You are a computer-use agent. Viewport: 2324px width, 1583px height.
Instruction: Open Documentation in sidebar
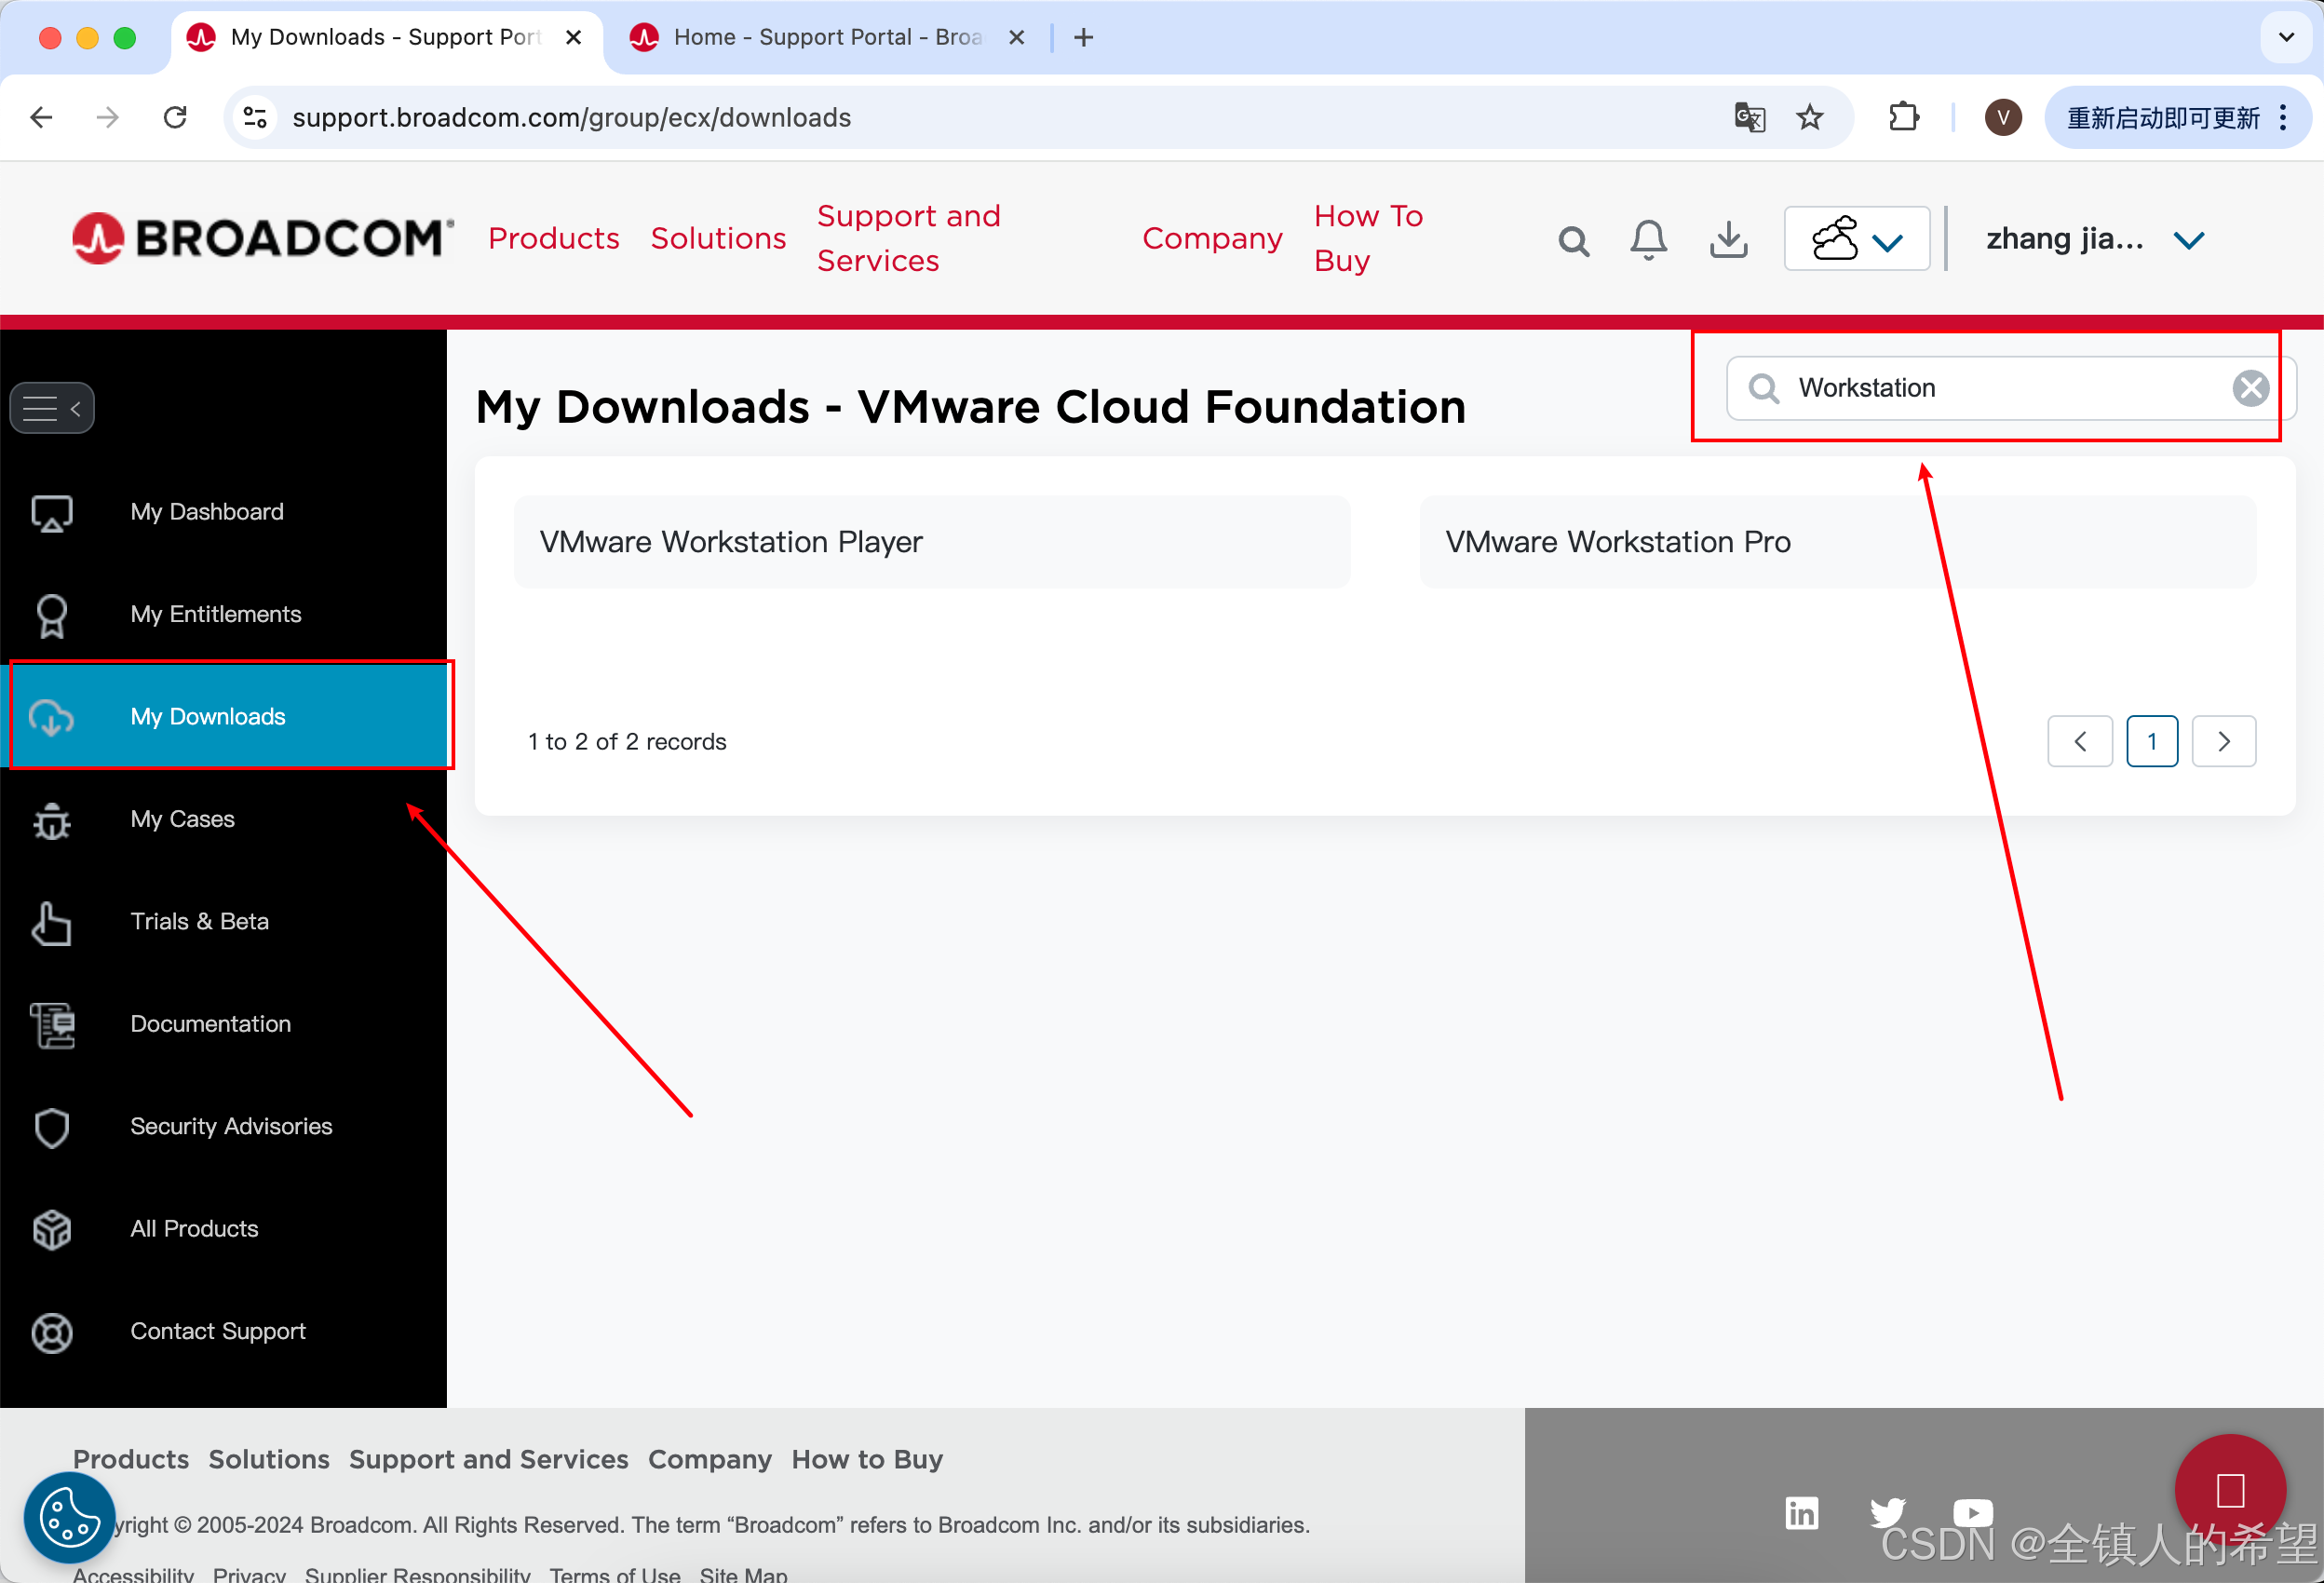[211, 1024]
